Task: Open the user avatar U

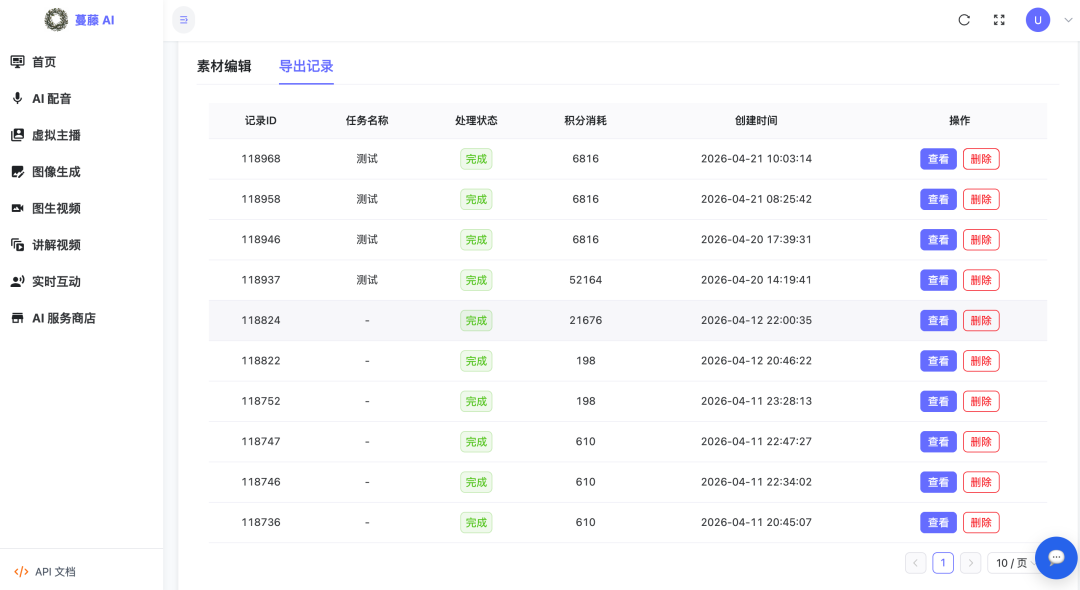Action: [x=1037, y=20]
